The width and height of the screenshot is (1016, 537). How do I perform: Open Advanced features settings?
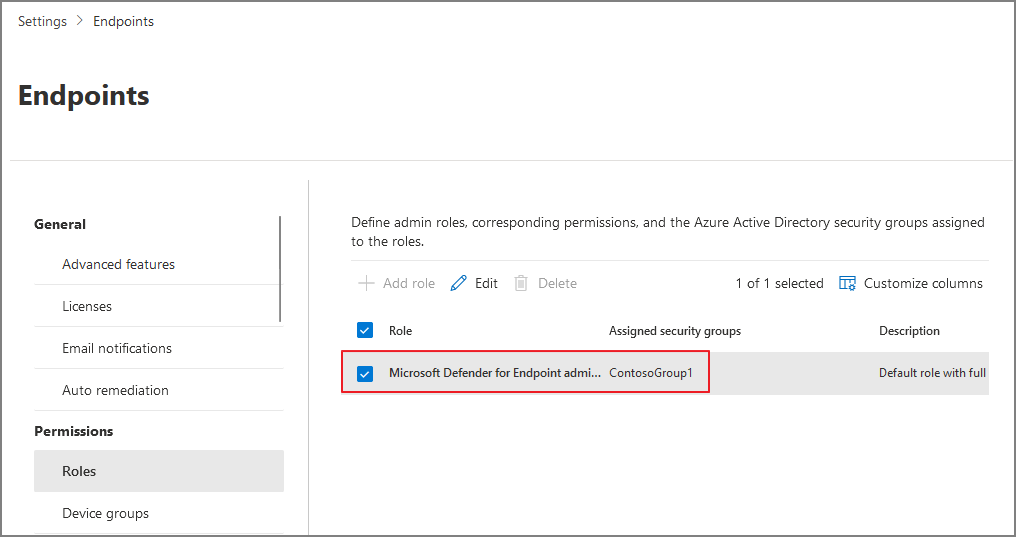119,264
